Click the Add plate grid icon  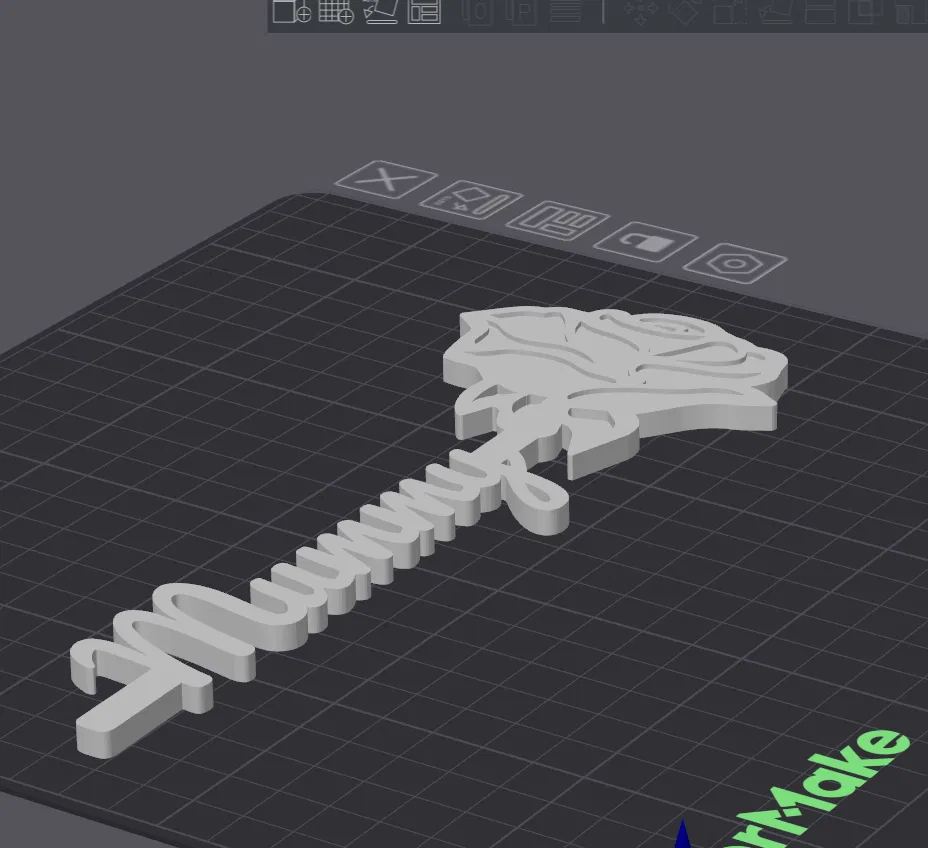tap(336, 11)
